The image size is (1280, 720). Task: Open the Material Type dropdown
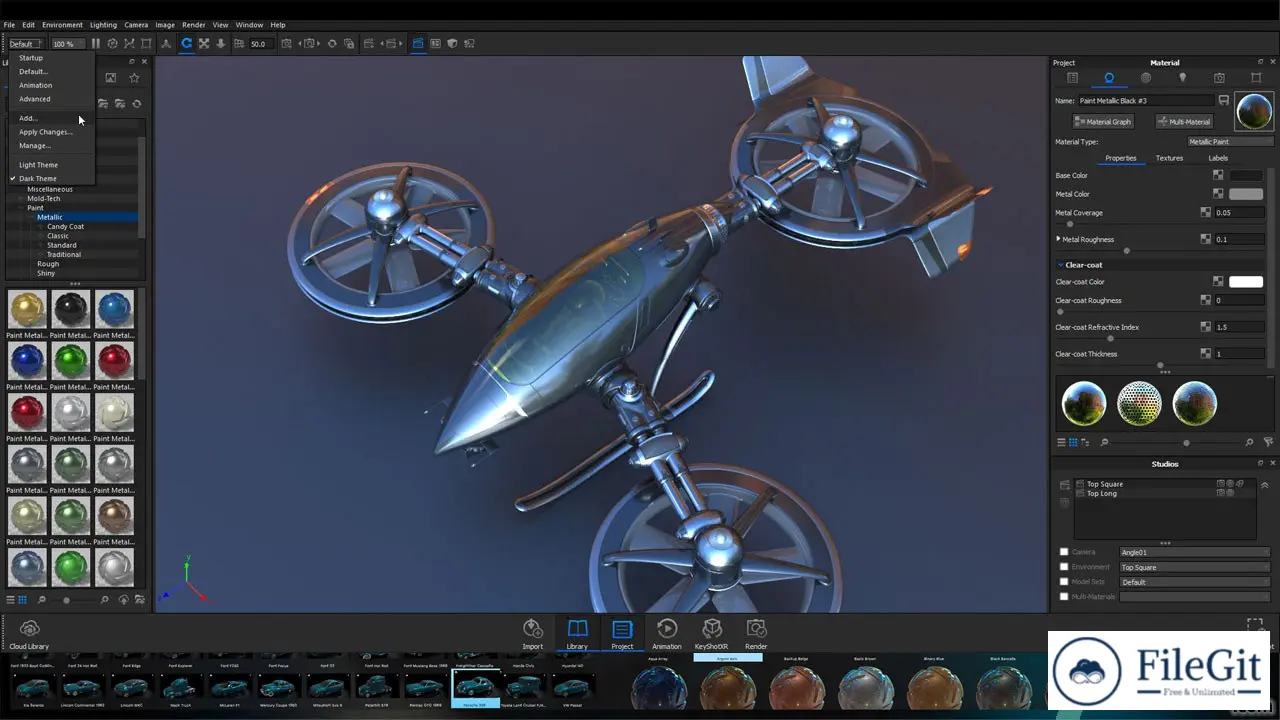[x=1229, y=142]
